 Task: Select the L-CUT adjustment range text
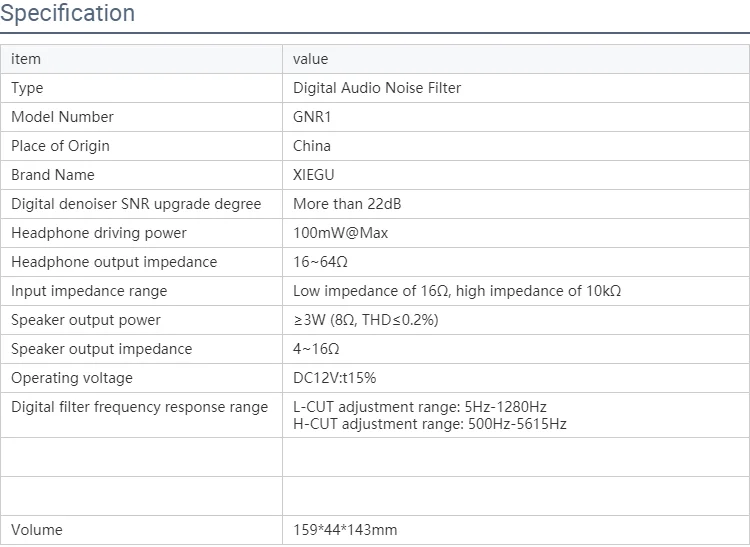coord(419,407)
